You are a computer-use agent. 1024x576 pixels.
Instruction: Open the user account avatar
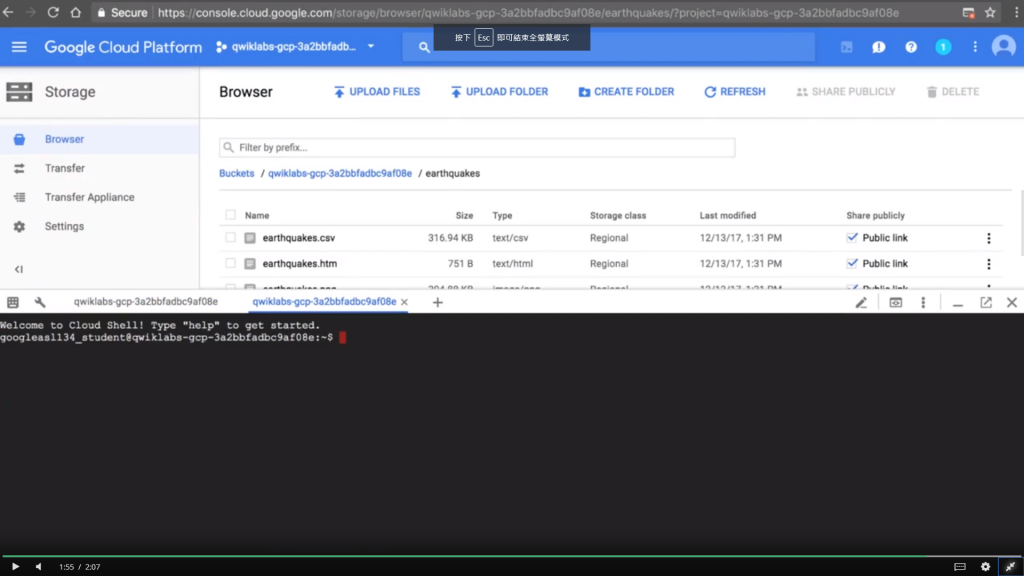coord(1003,47)
